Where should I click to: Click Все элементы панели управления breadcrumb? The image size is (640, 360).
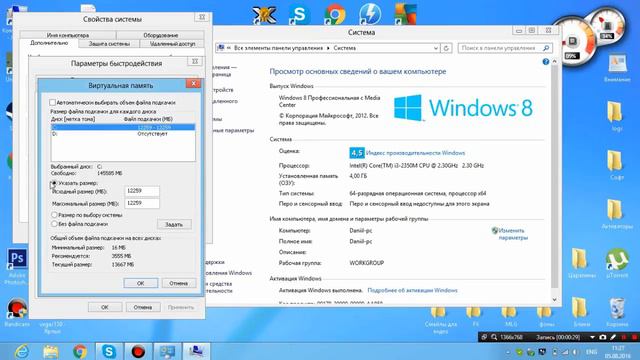click(x=278, y=48)
